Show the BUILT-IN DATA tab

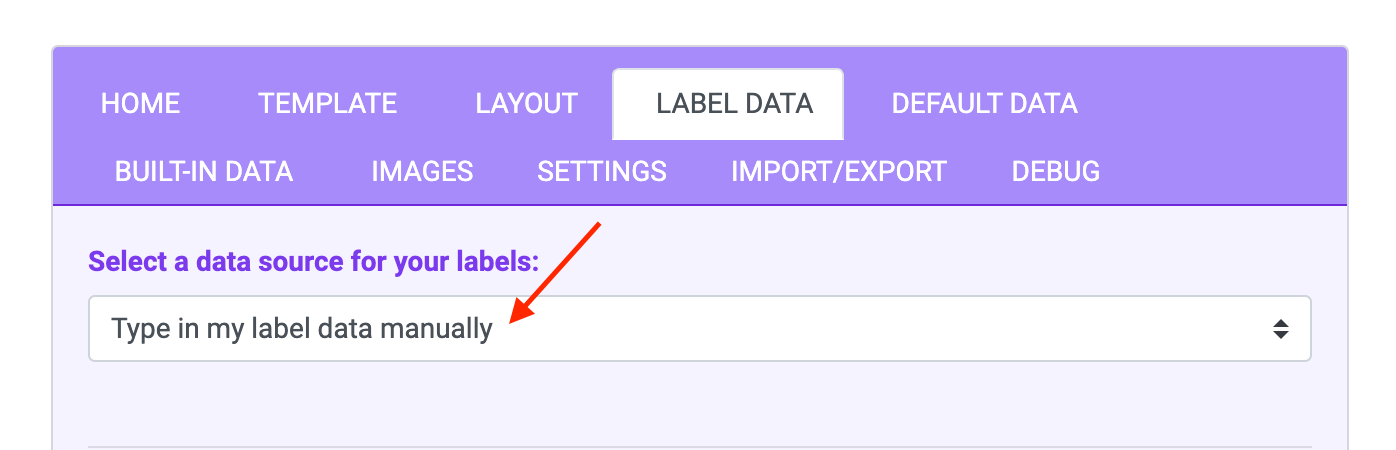[x=204, y=172]
